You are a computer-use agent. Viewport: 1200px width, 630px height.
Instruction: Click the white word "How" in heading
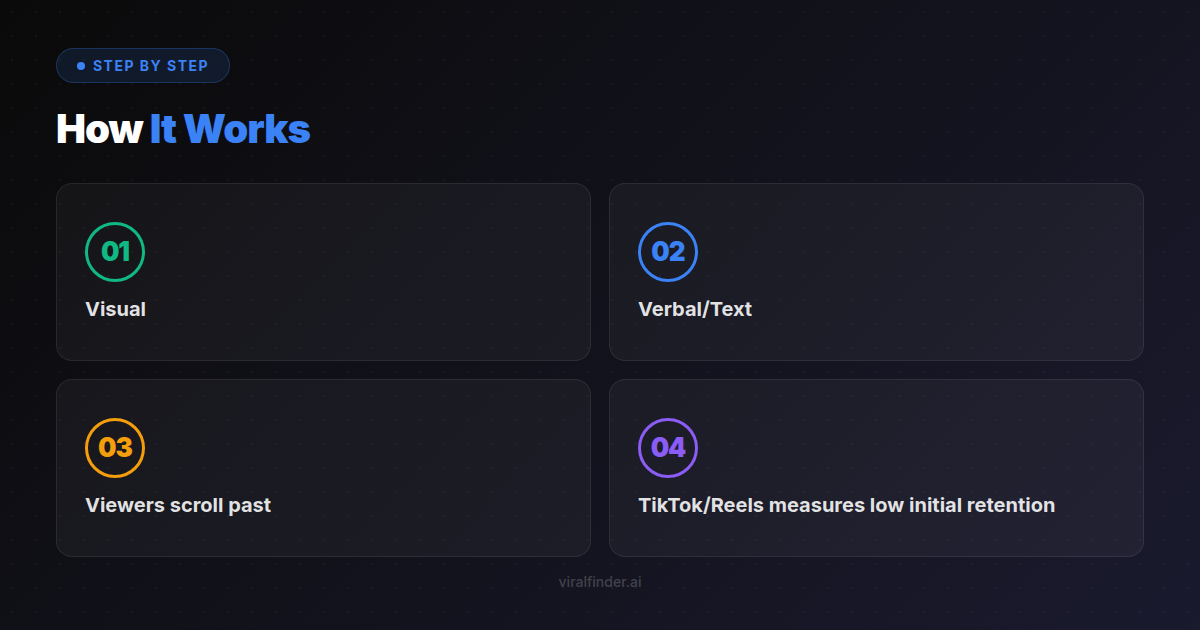[99, 129]
